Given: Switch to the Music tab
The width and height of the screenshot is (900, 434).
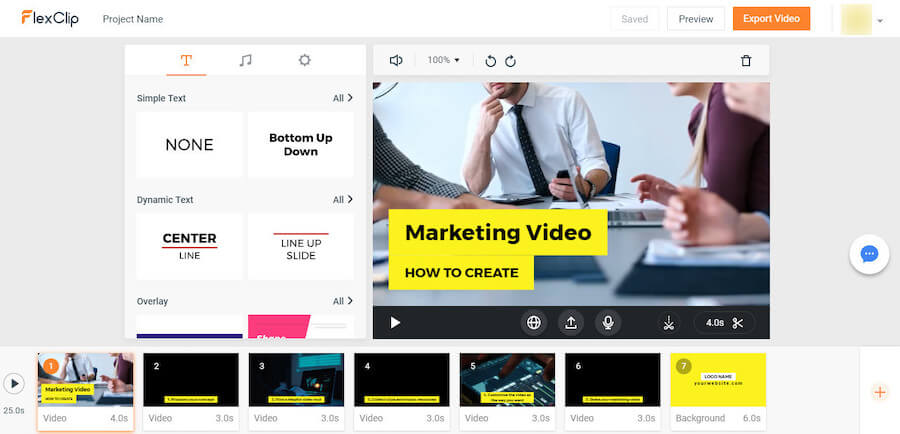Looking at the screenshot, I should [245, 60].
